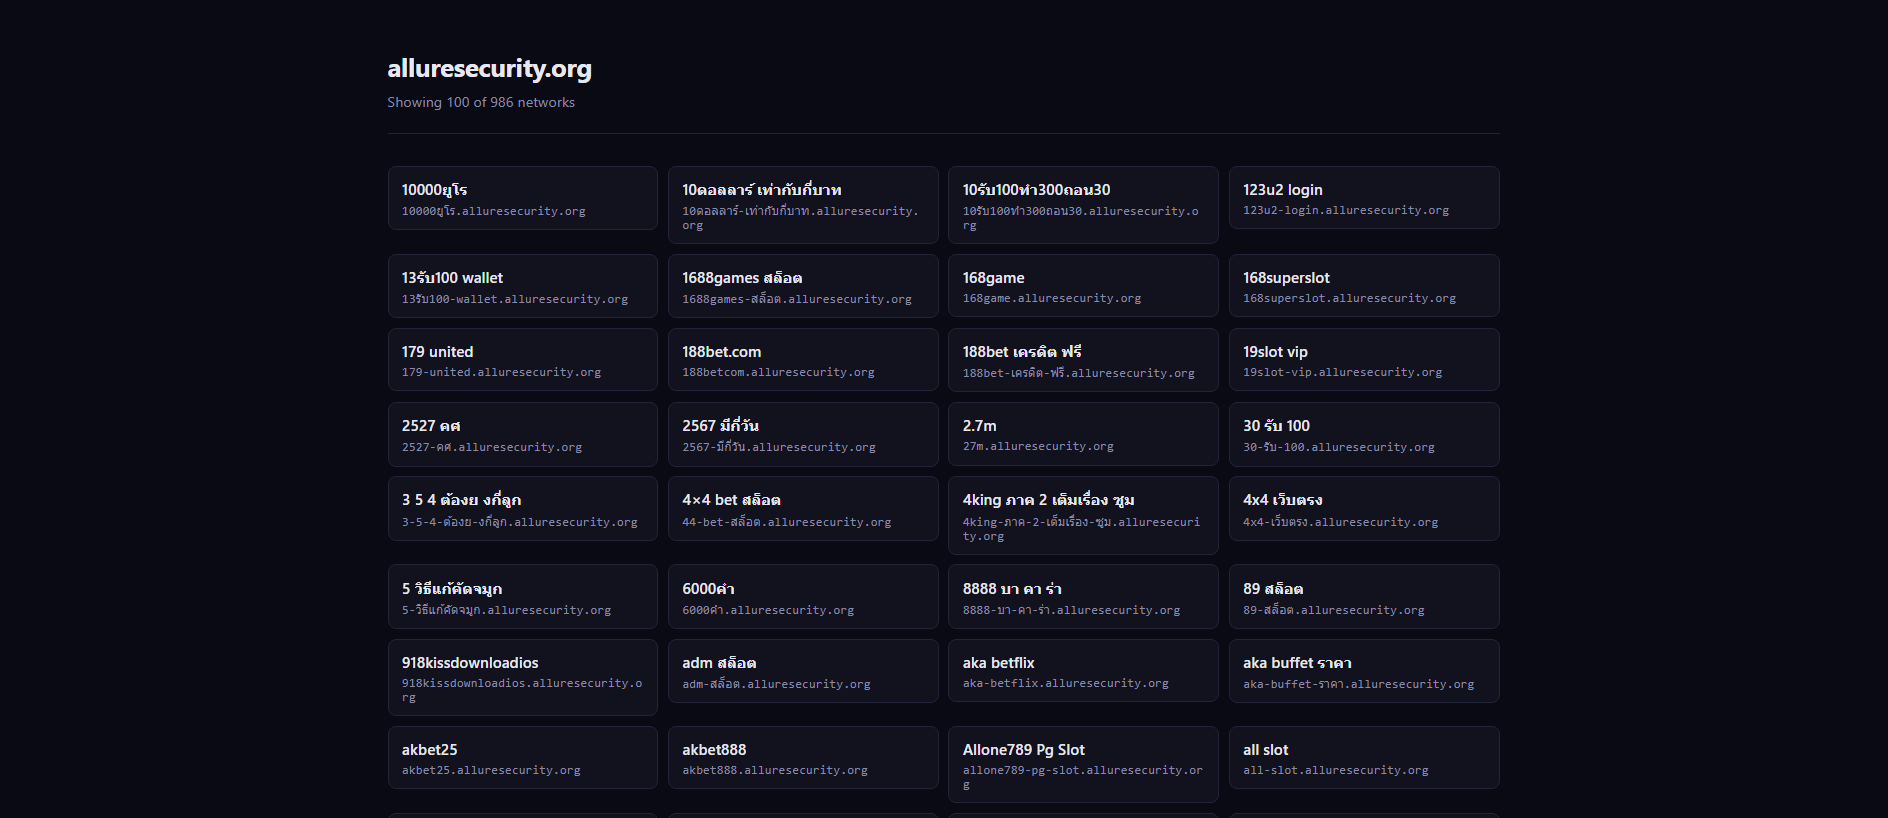This screenshot has width=1888, height=818.
Task: Open the adm สล็อต card
Action: coord(803,671)
